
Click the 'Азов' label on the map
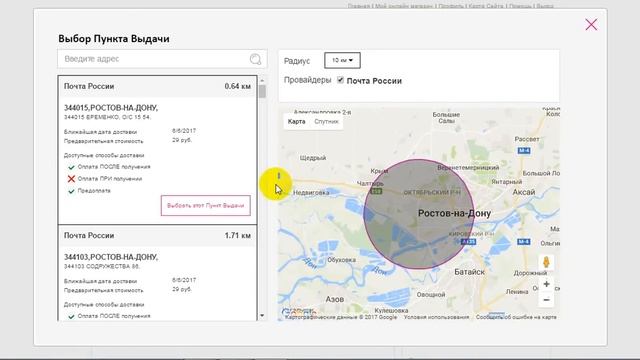[x=335, y=299]
